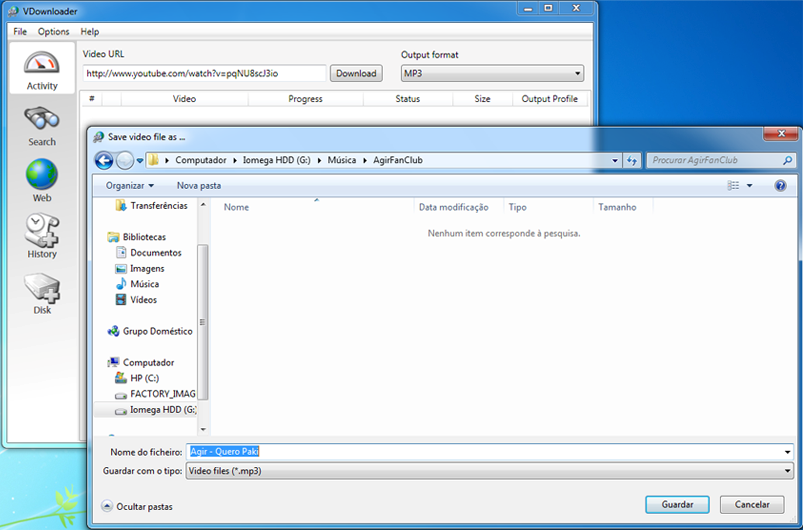Open the Documentos library
804x530 pixels.
click(149, 253)
